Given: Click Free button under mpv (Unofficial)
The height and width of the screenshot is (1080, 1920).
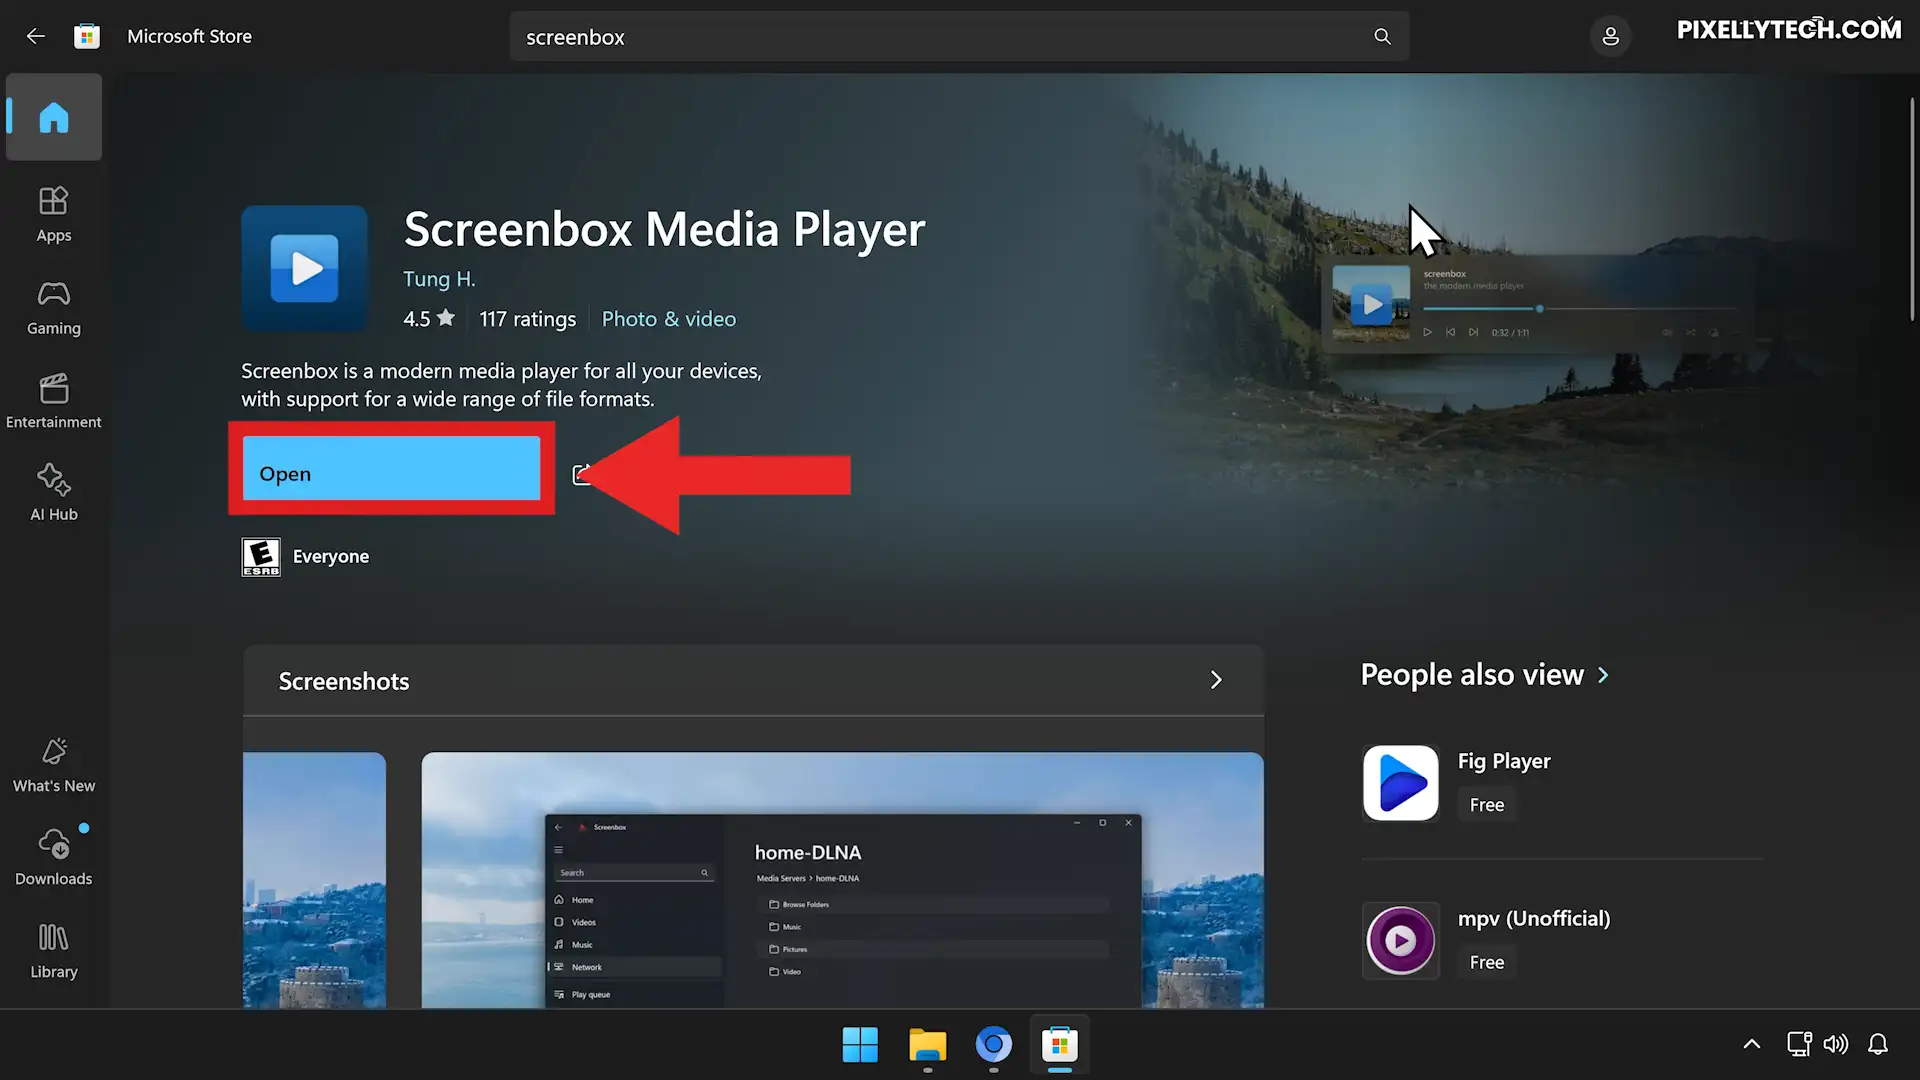Looking at the screenshot, I should click(x=1487, y=962).
